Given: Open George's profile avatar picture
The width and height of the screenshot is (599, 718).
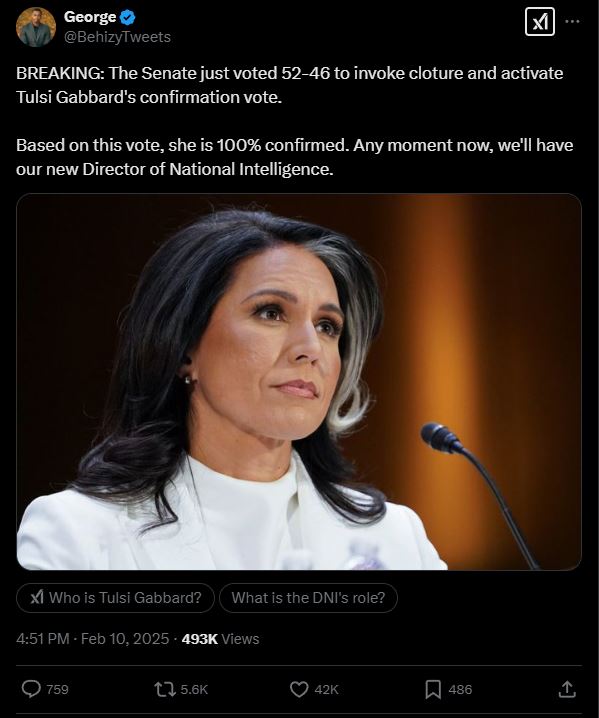Looking at the screenshot, I should click(36, 27).
